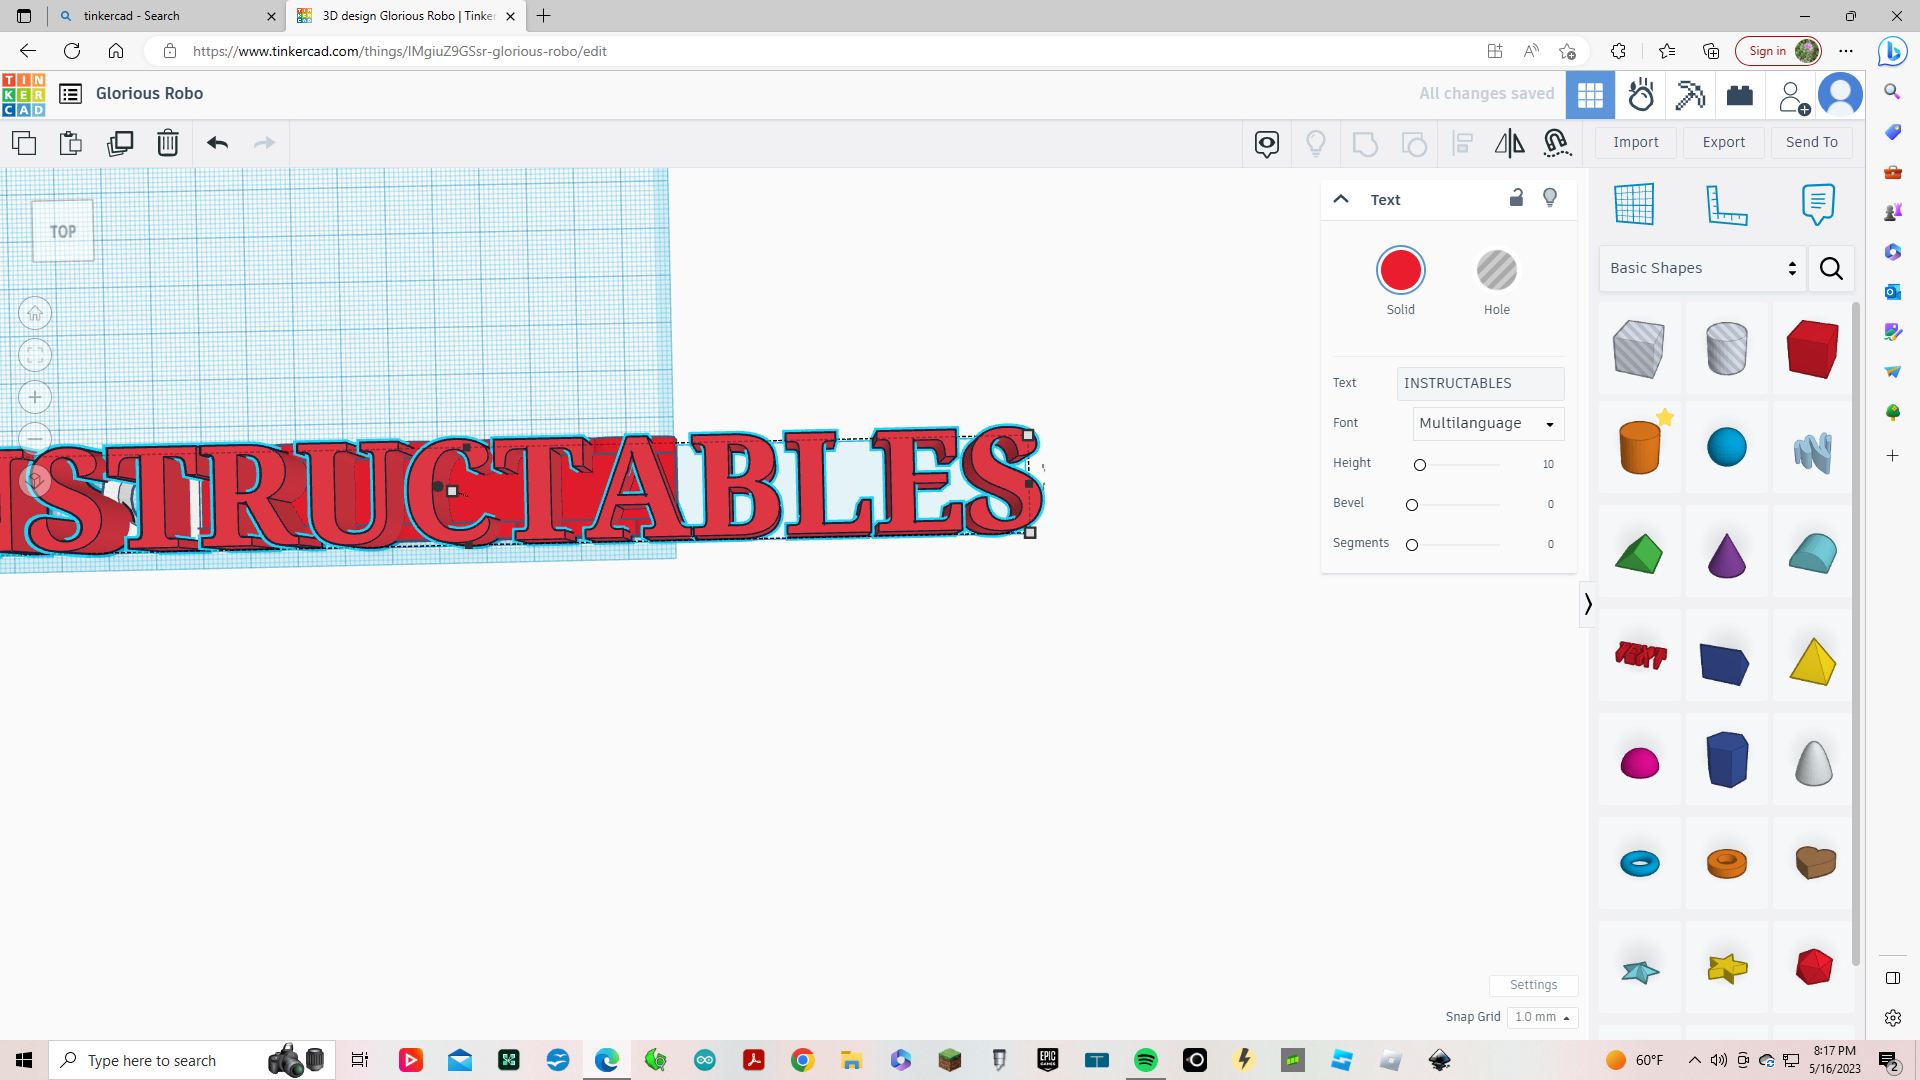Keep the shape as Solid

[x=1400, y=270]
